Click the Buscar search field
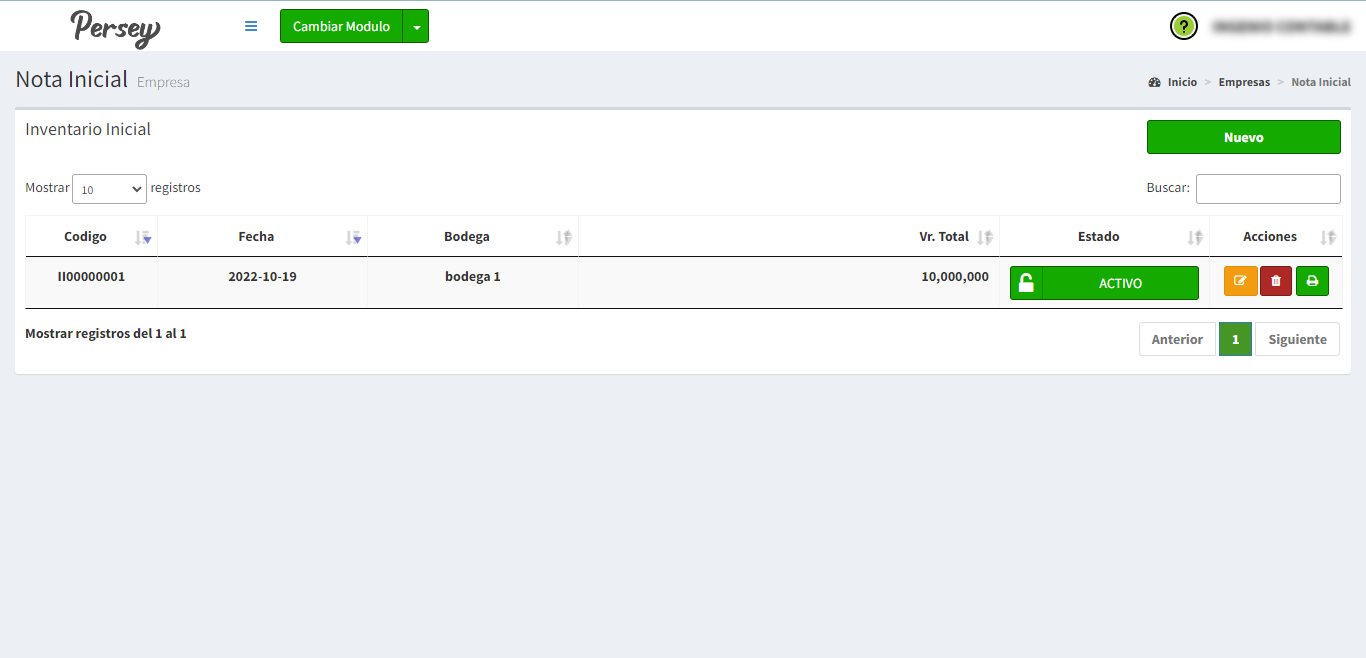 (x=1267, y=189)
